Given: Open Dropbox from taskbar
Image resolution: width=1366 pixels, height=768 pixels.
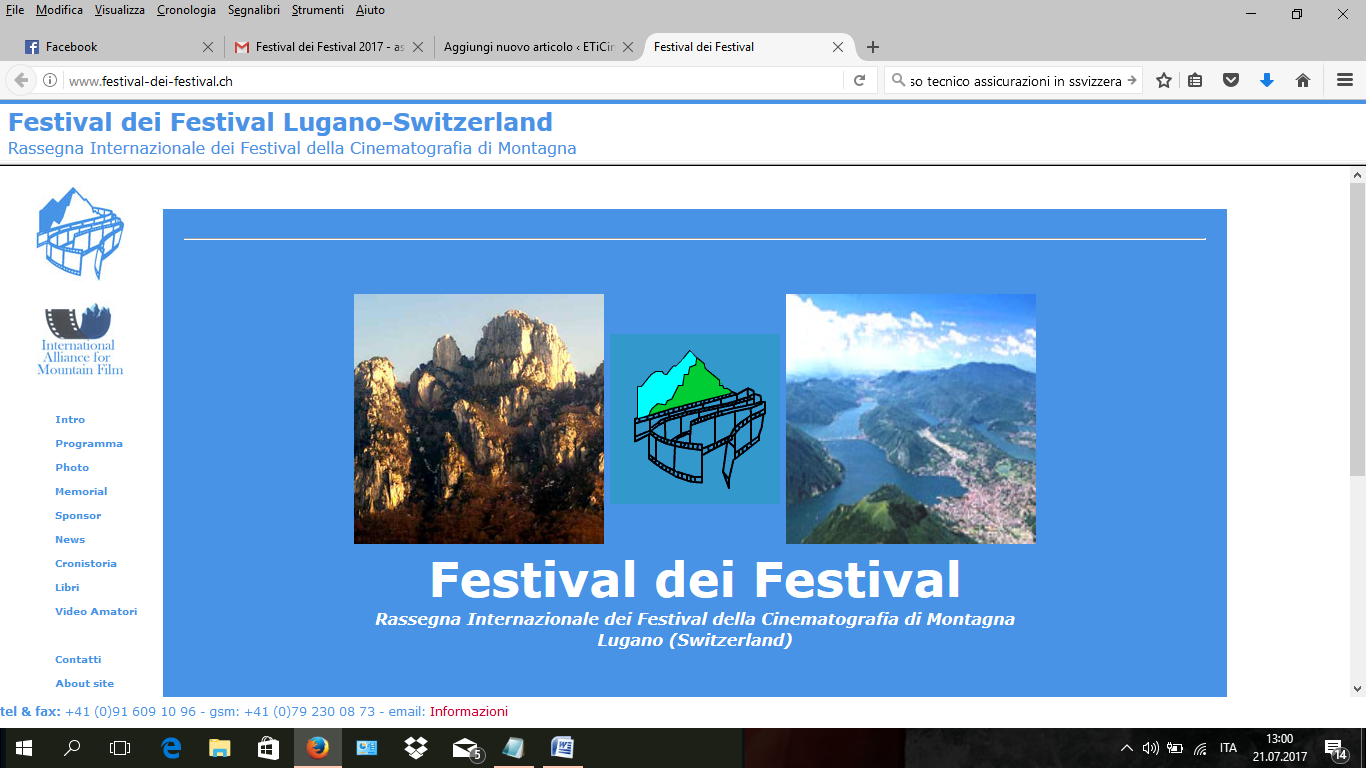Looking at the screenshot, I should [x=415, y=748].
